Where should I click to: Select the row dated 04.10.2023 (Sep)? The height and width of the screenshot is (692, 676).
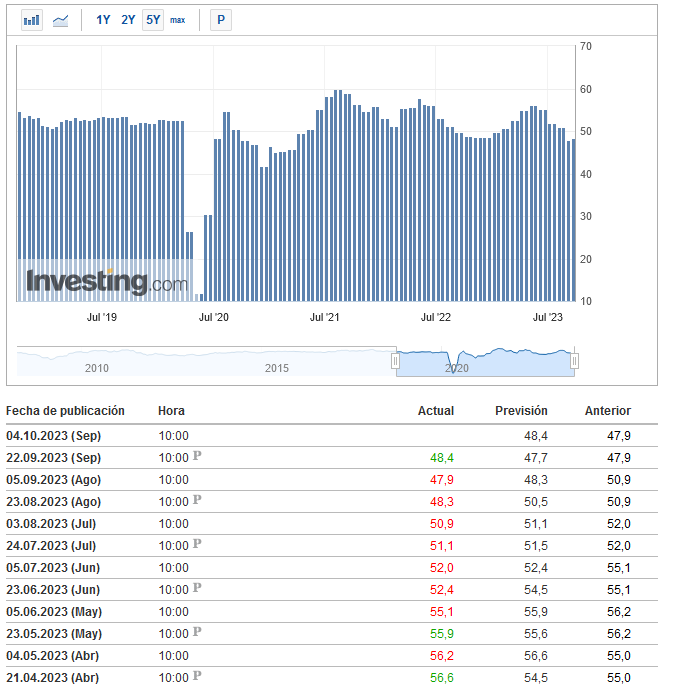pyautogui.click(x=332, y=436)
